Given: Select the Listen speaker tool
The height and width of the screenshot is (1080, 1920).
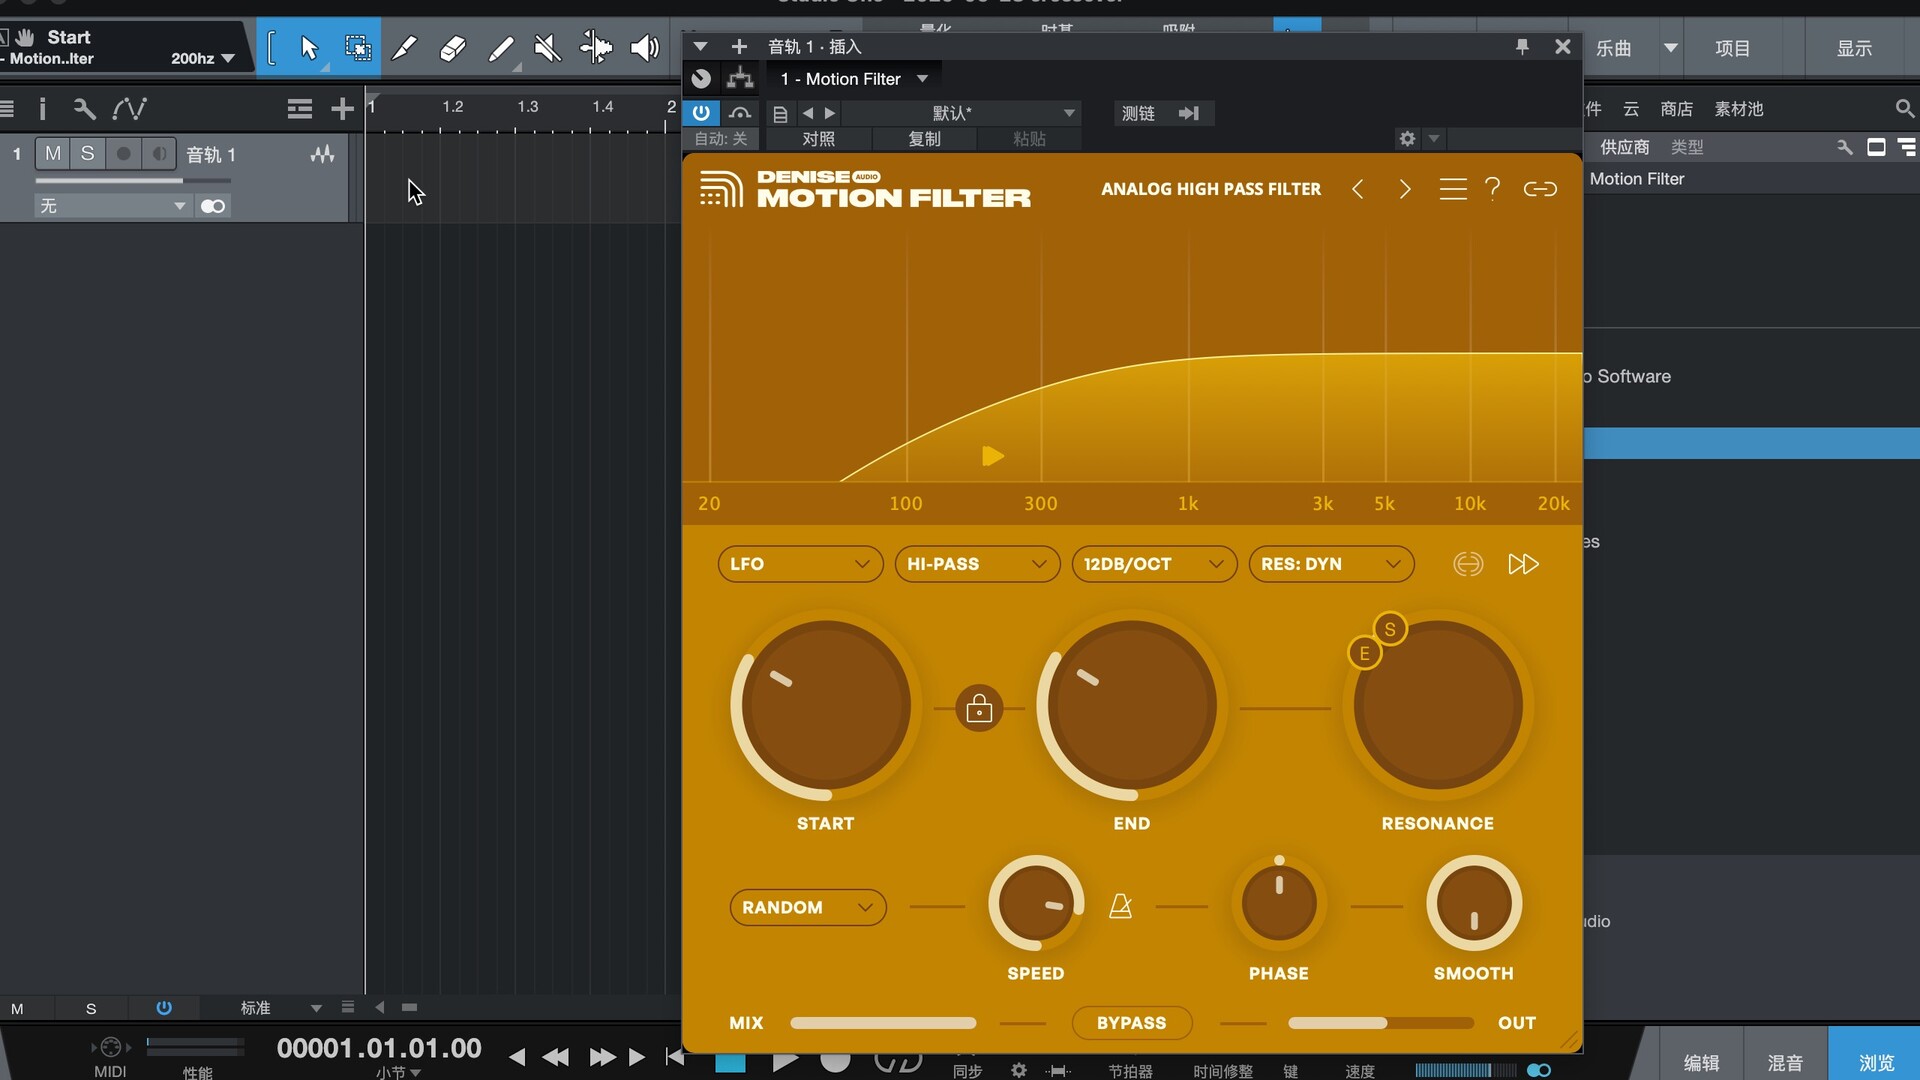Looking at the screenshot, I should (x=644, y=47).
